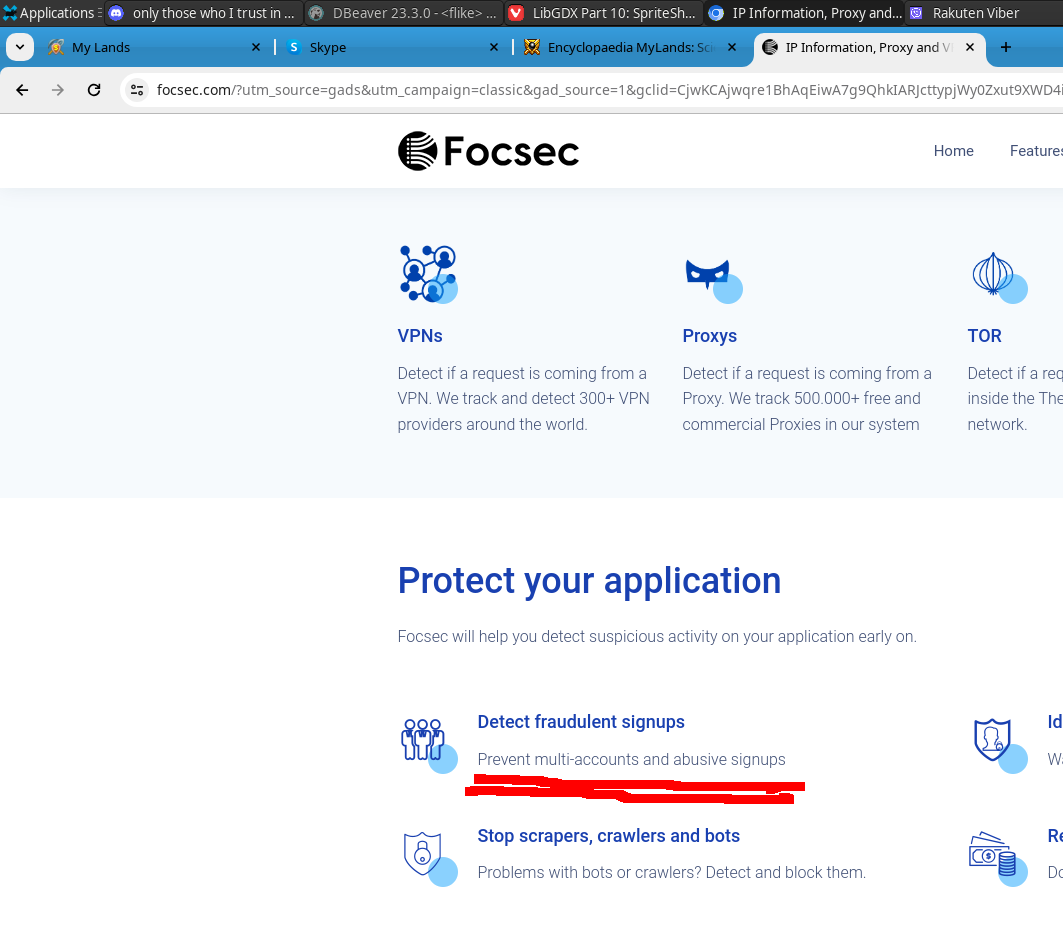Close the Encyclopaedia MyLands tab

[732, 47]
